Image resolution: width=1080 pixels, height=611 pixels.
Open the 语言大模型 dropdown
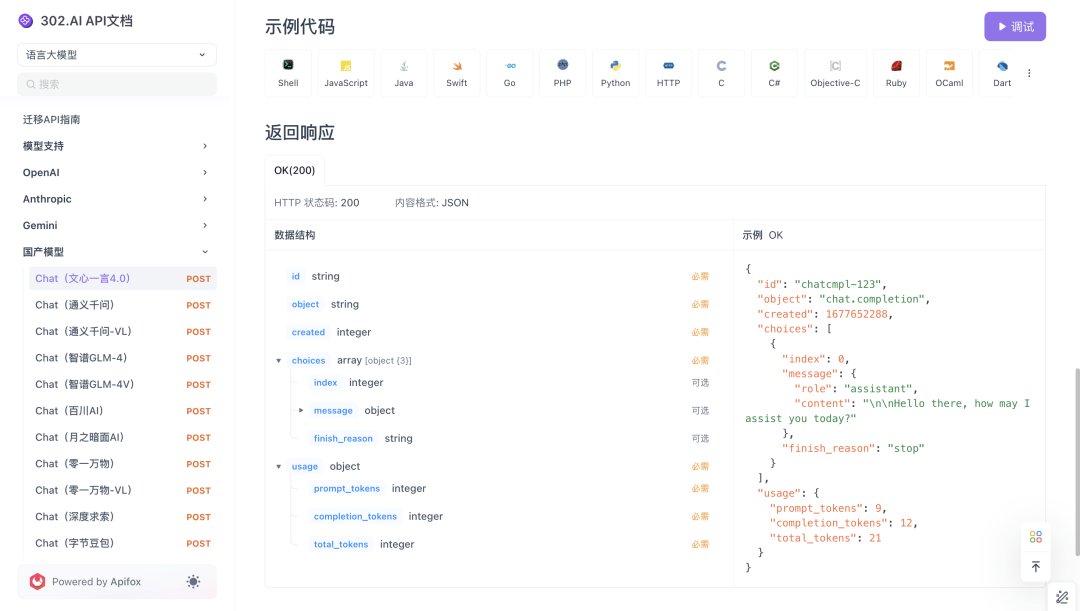pyautogui.click(x=116, y=55)
